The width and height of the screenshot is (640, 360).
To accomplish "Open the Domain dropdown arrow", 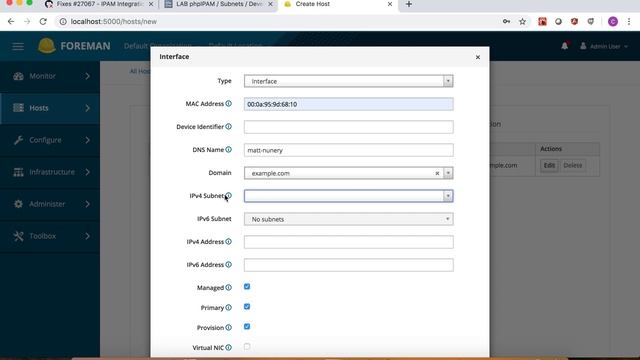I will (448, 173).
